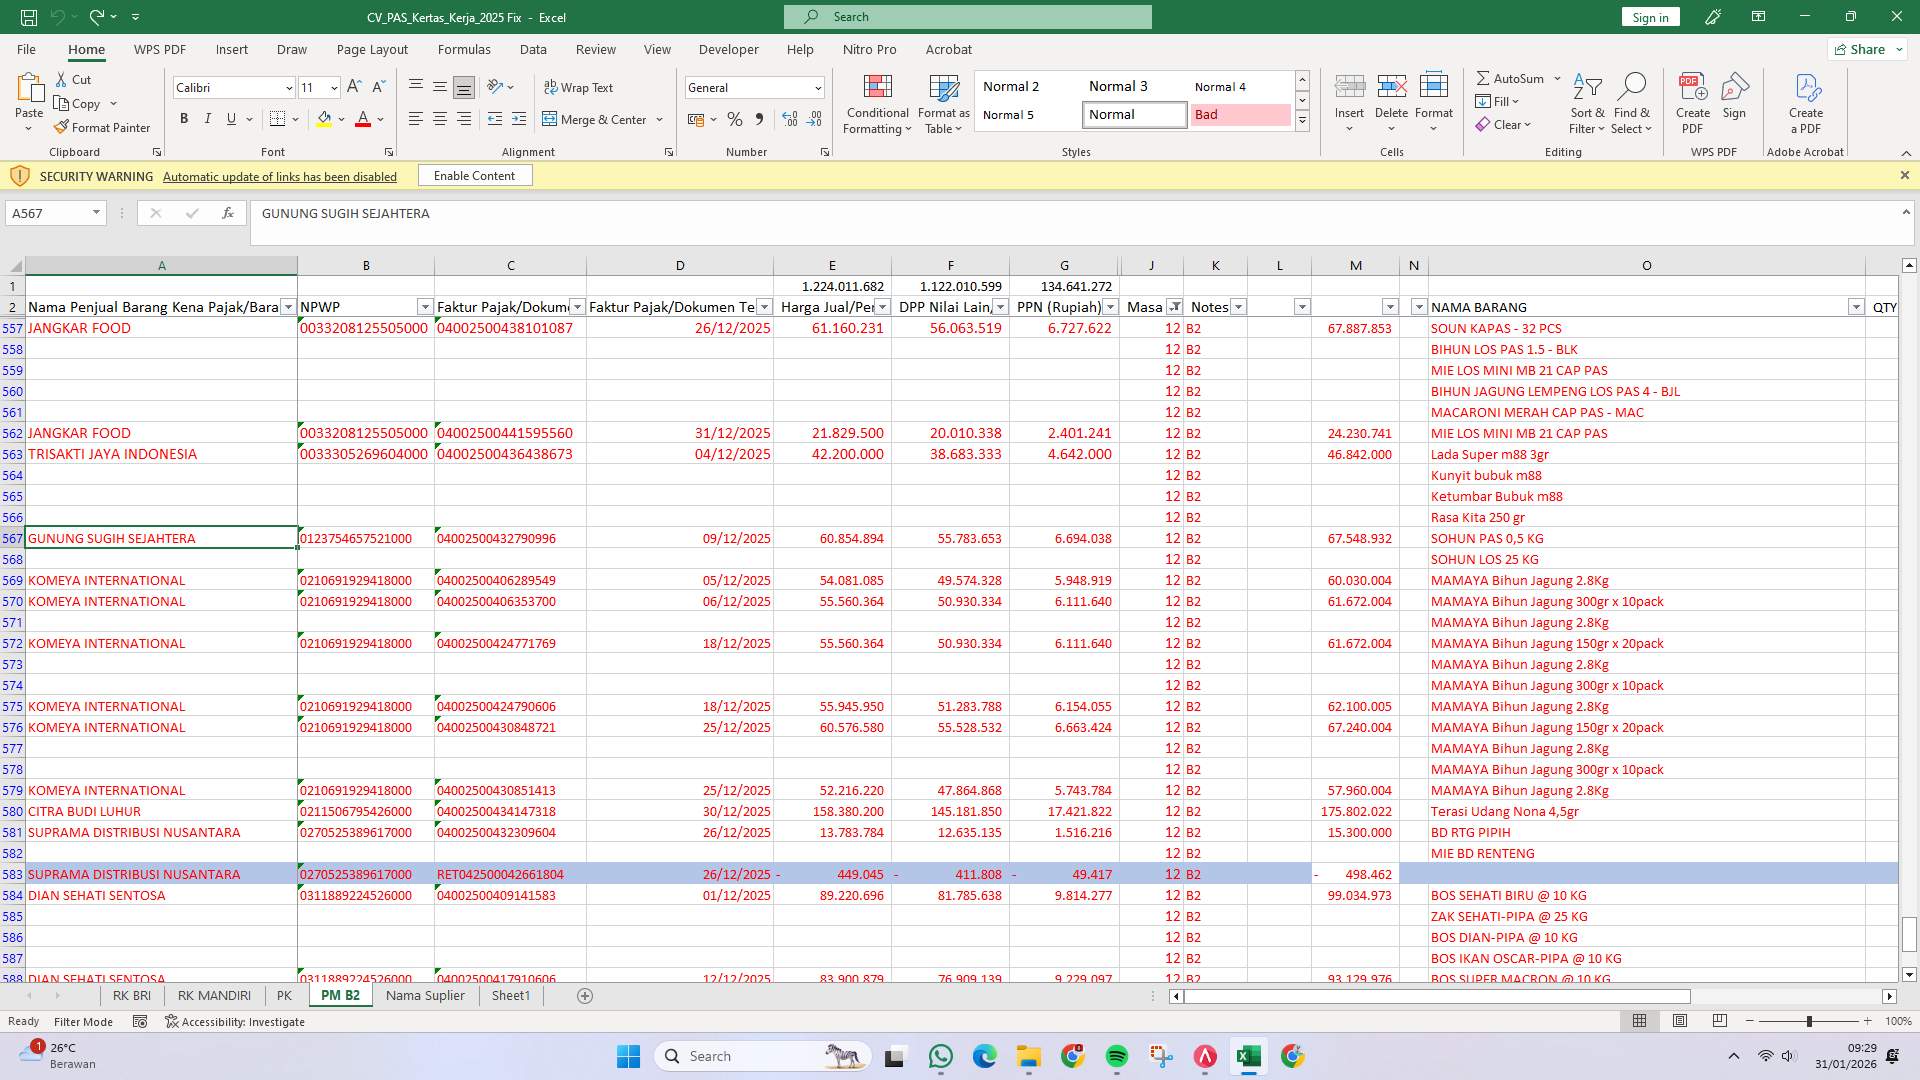Toggle Wrap Text for the selected cell
This screenshot has height=1080, width=1920.
click(580, 87)
